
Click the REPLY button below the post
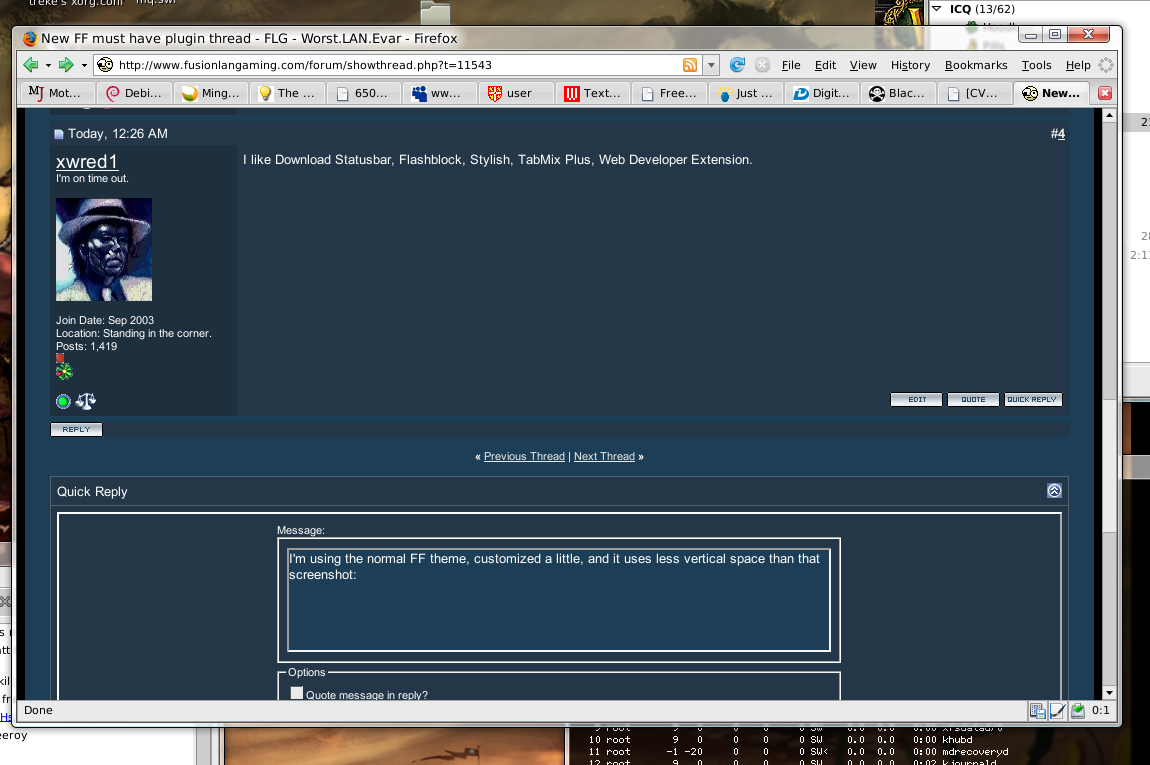pyautogui.click(x=76, y=430)
